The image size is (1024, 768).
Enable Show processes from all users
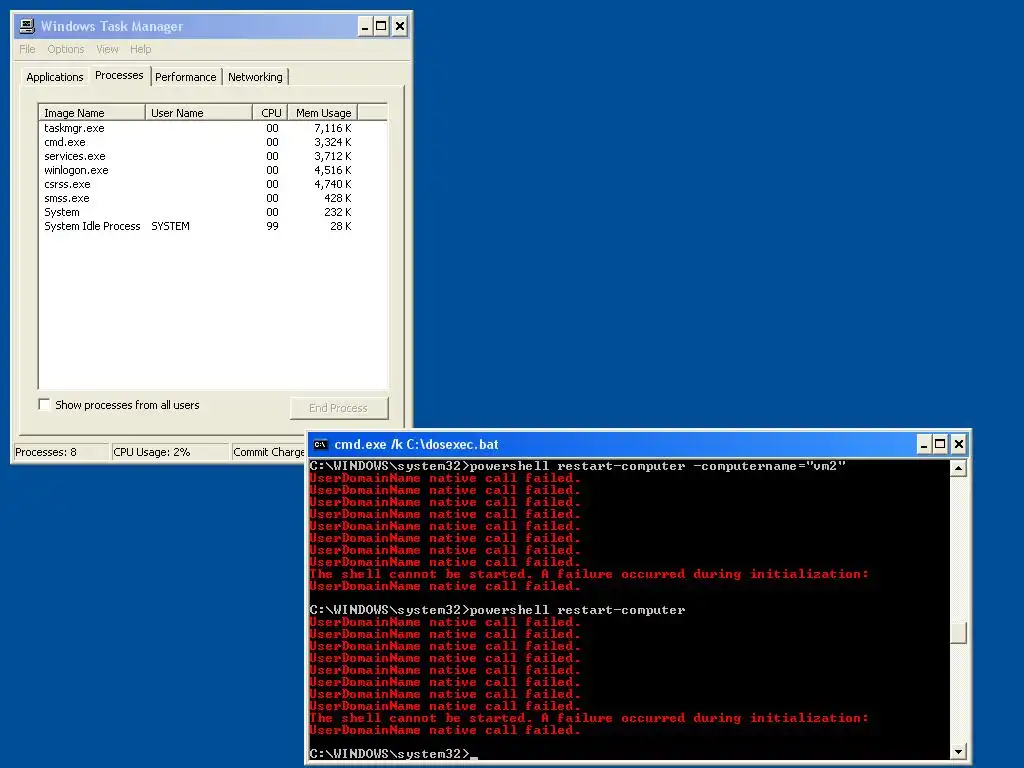44,404
